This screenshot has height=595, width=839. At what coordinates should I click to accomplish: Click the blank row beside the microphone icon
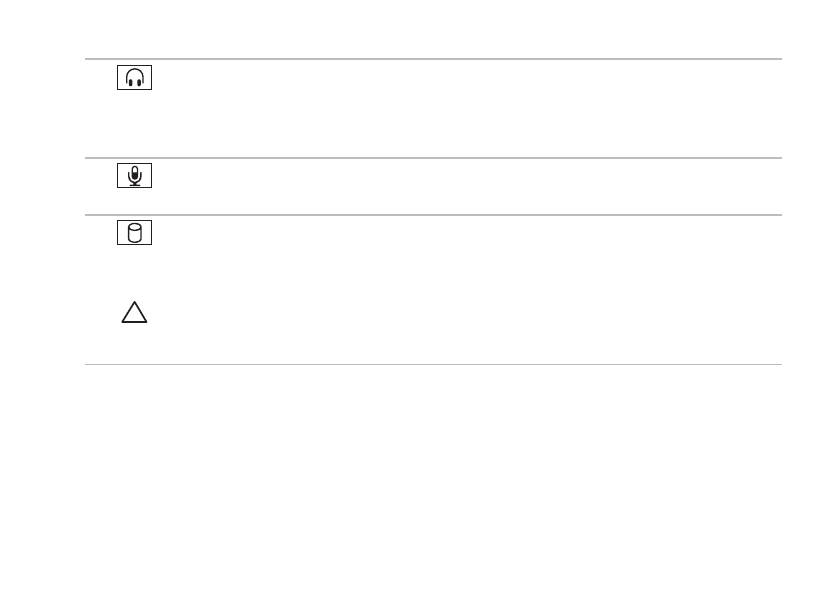tap(468, 186)
